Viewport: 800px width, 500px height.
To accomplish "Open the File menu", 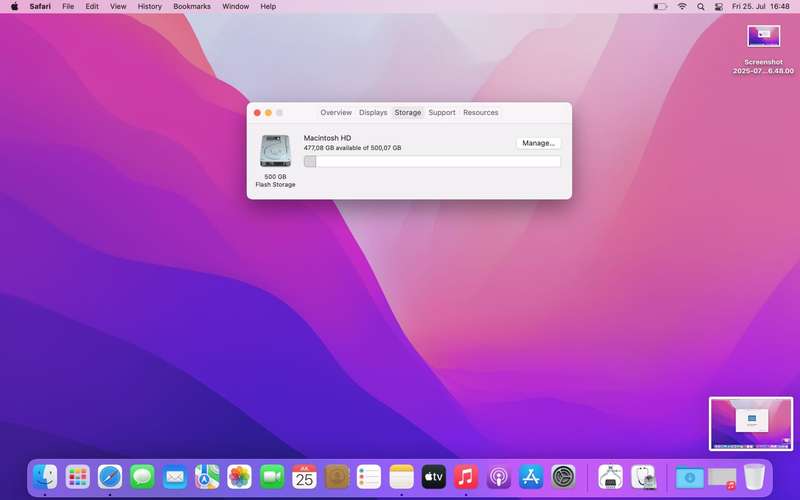I will 68,7.
